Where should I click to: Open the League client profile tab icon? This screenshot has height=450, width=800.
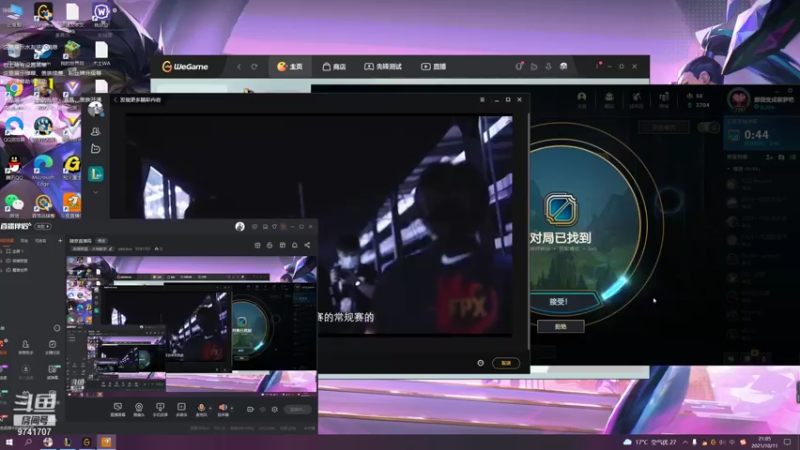[582, 99]
